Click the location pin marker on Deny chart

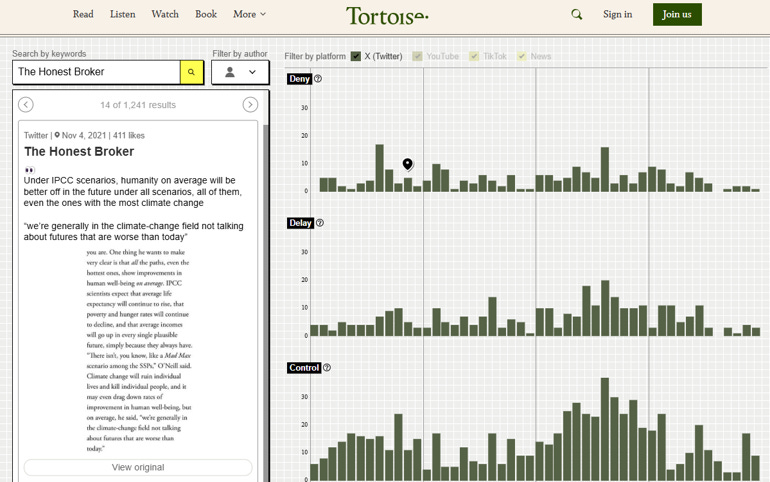(x=408, y=164)
